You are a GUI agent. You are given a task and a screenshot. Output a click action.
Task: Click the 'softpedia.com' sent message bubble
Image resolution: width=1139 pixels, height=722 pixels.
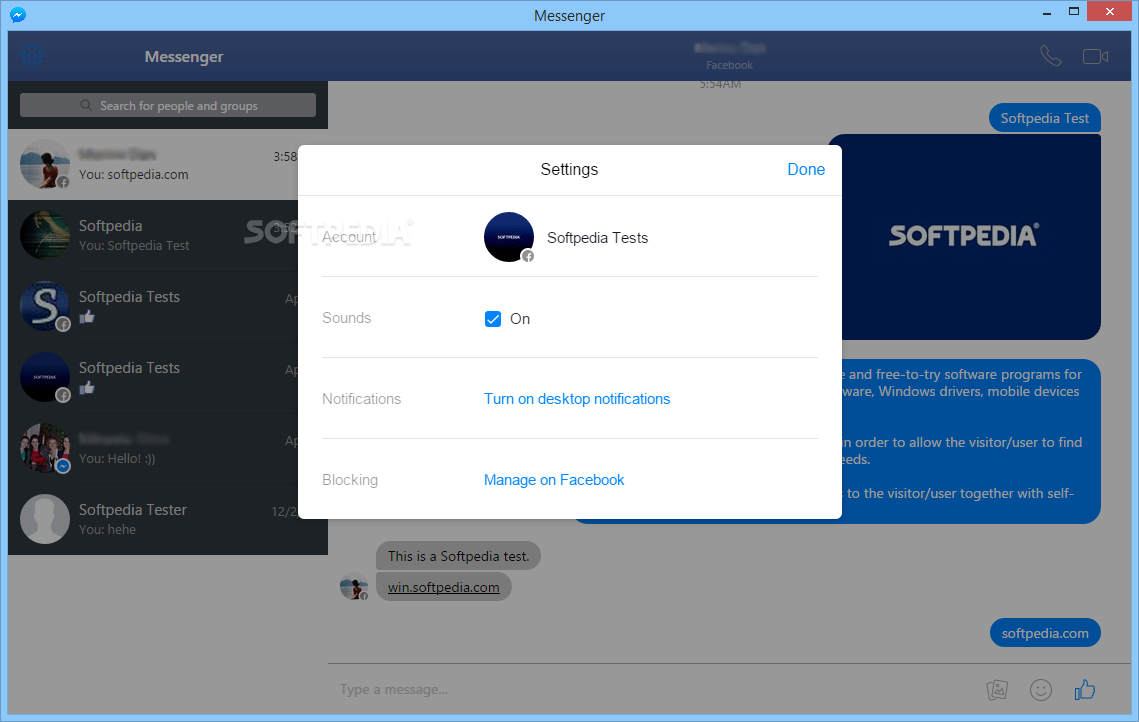point(1045,633)
